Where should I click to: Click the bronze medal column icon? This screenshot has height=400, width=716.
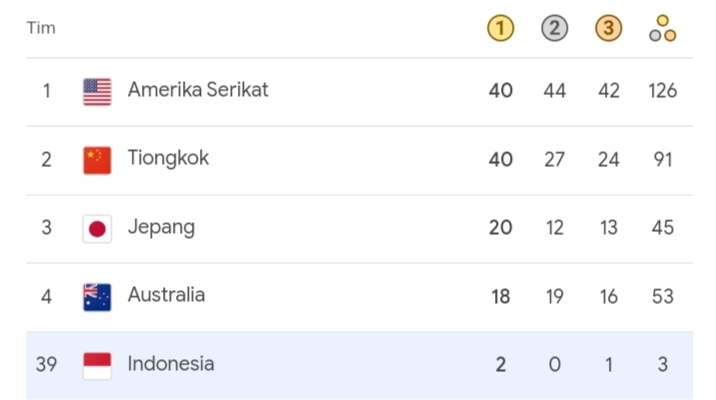(x=608, y=29)
